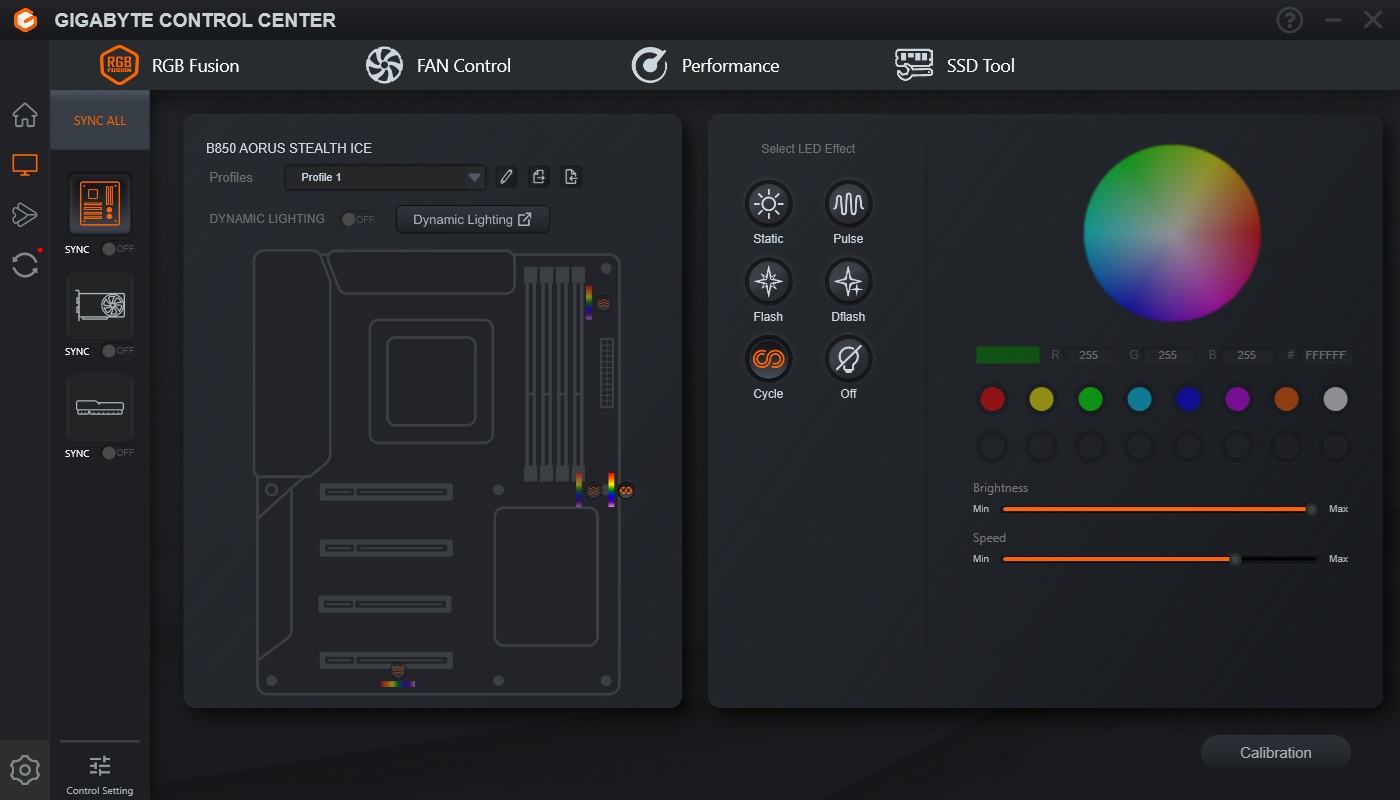Toggle the DYNAMIC LIGHTING switch

[x=356, y=219]
